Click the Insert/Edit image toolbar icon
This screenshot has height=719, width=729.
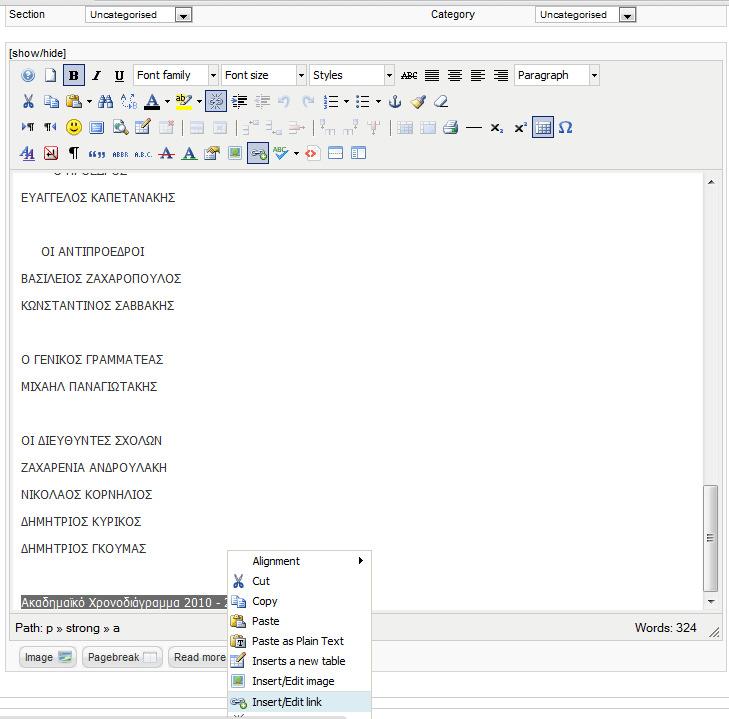235,153
